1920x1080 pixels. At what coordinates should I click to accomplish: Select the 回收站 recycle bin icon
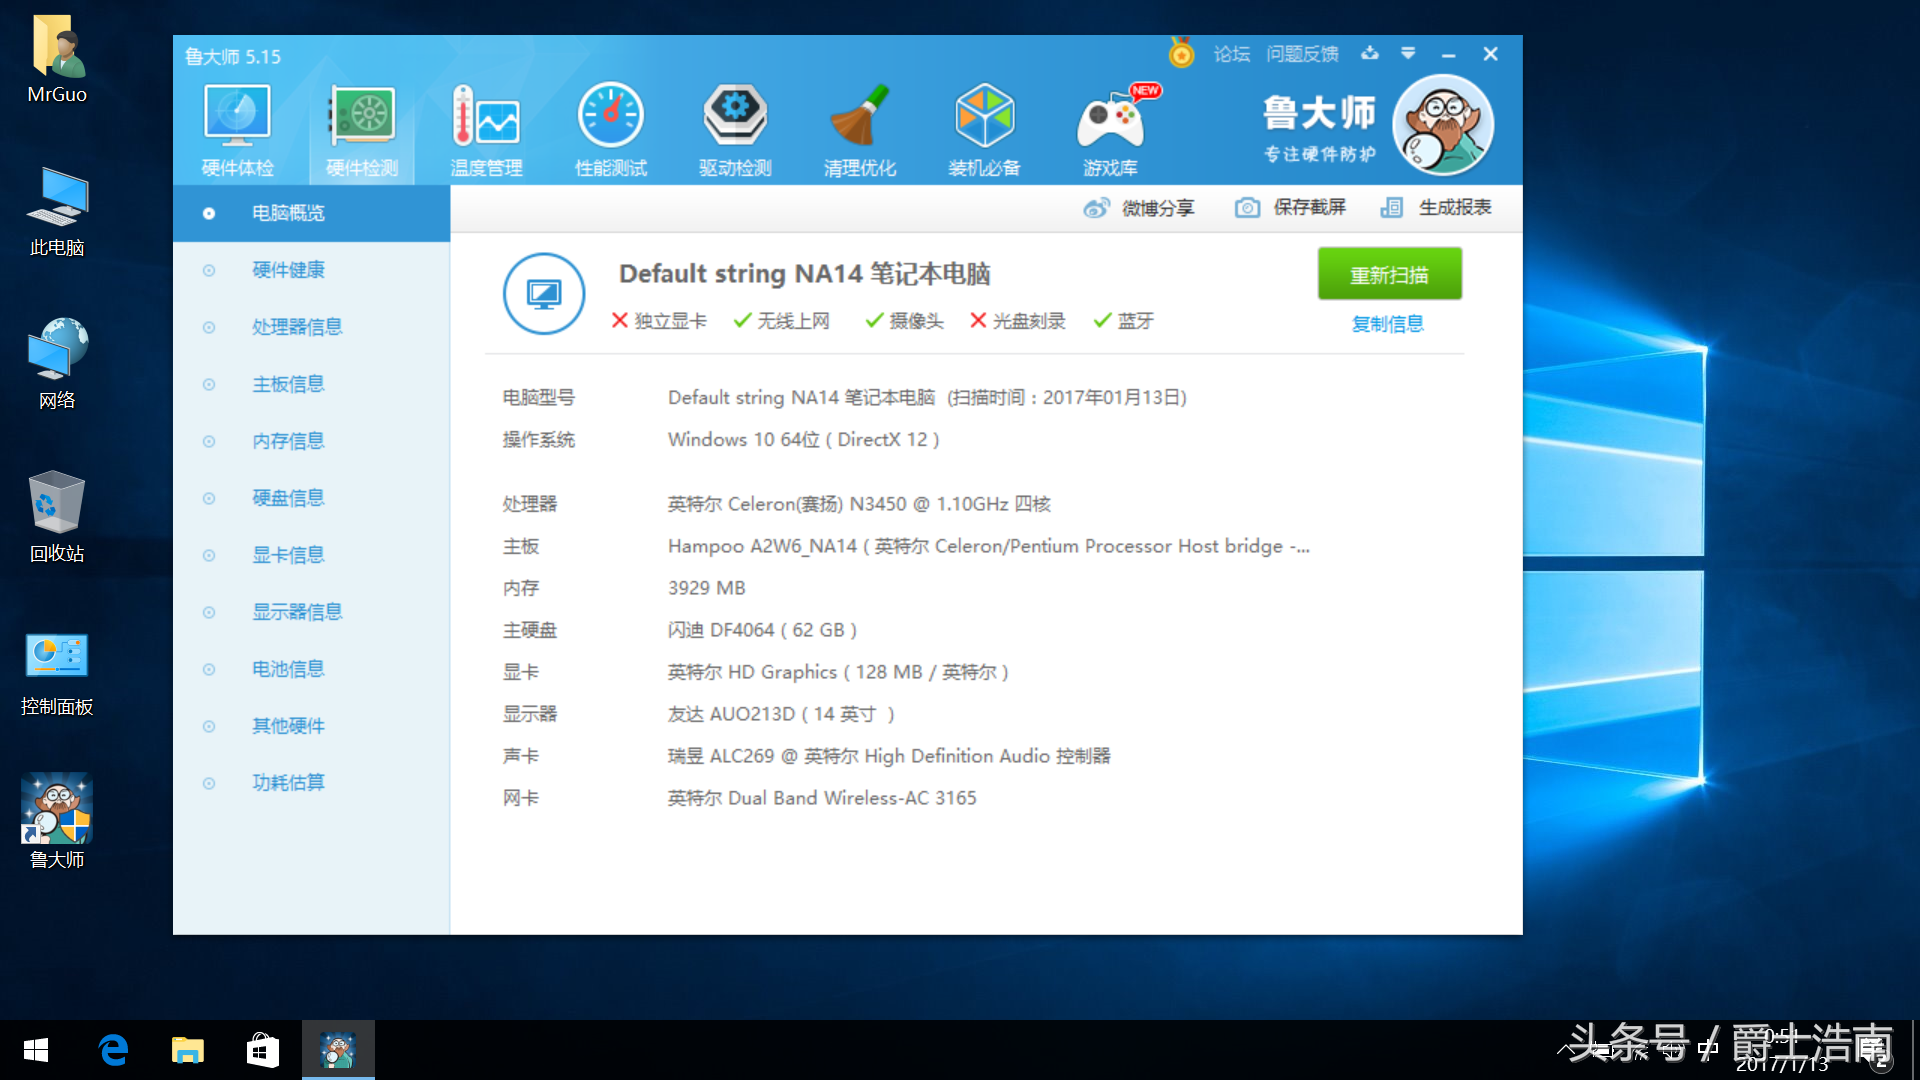click(57, 519)
